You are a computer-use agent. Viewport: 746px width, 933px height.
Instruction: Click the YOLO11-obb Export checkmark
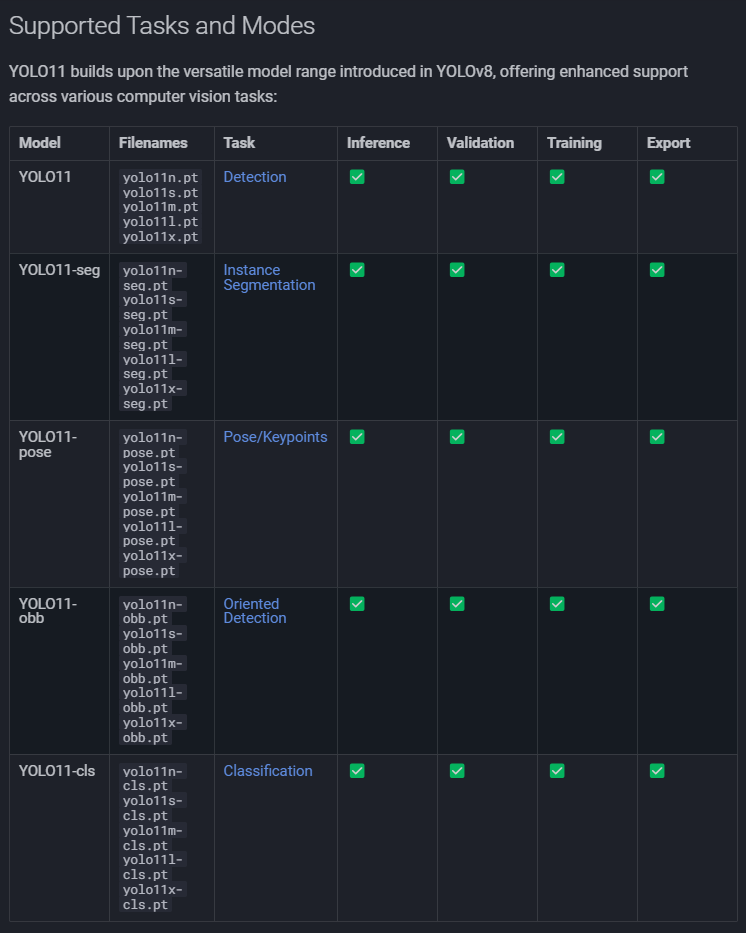(657, 604)
